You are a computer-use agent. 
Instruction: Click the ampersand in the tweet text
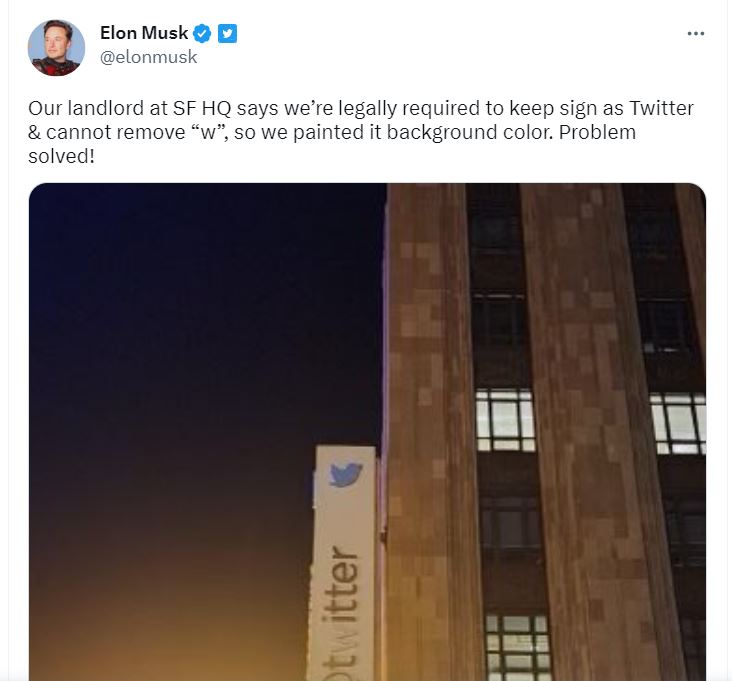point(34,132)
